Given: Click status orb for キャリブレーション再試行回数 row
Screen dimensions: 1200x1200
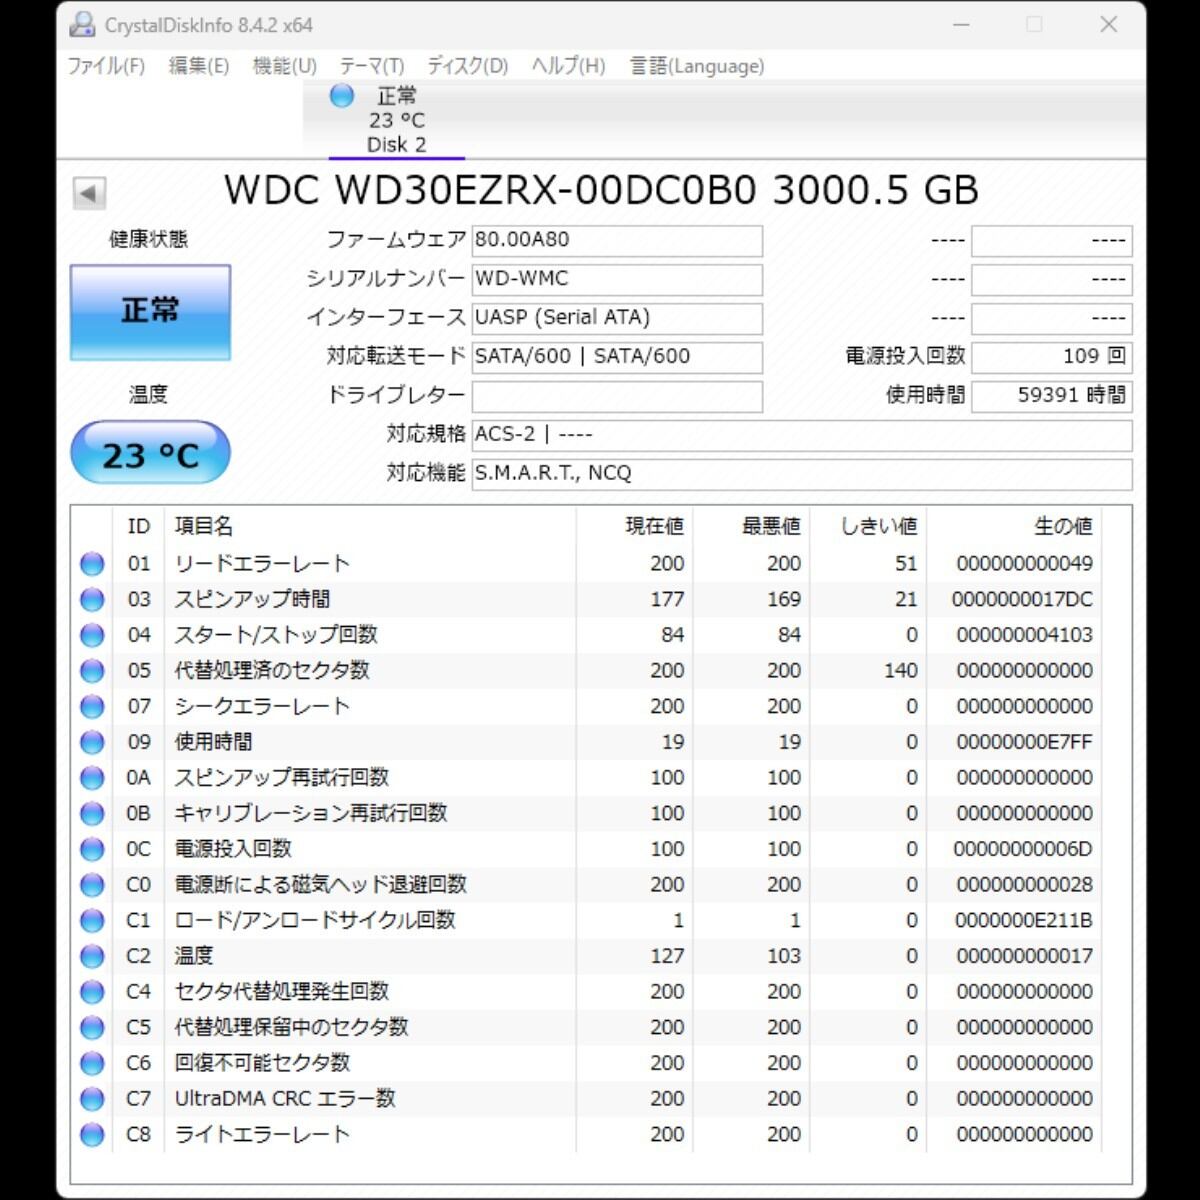Looking at the screenshot, I should (92, 814).
